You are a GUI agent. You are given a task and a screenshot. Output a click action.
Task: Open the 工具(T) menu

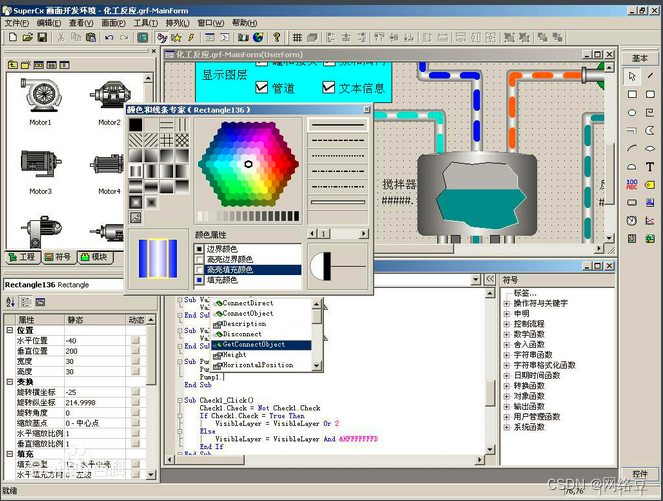(145, 22)
